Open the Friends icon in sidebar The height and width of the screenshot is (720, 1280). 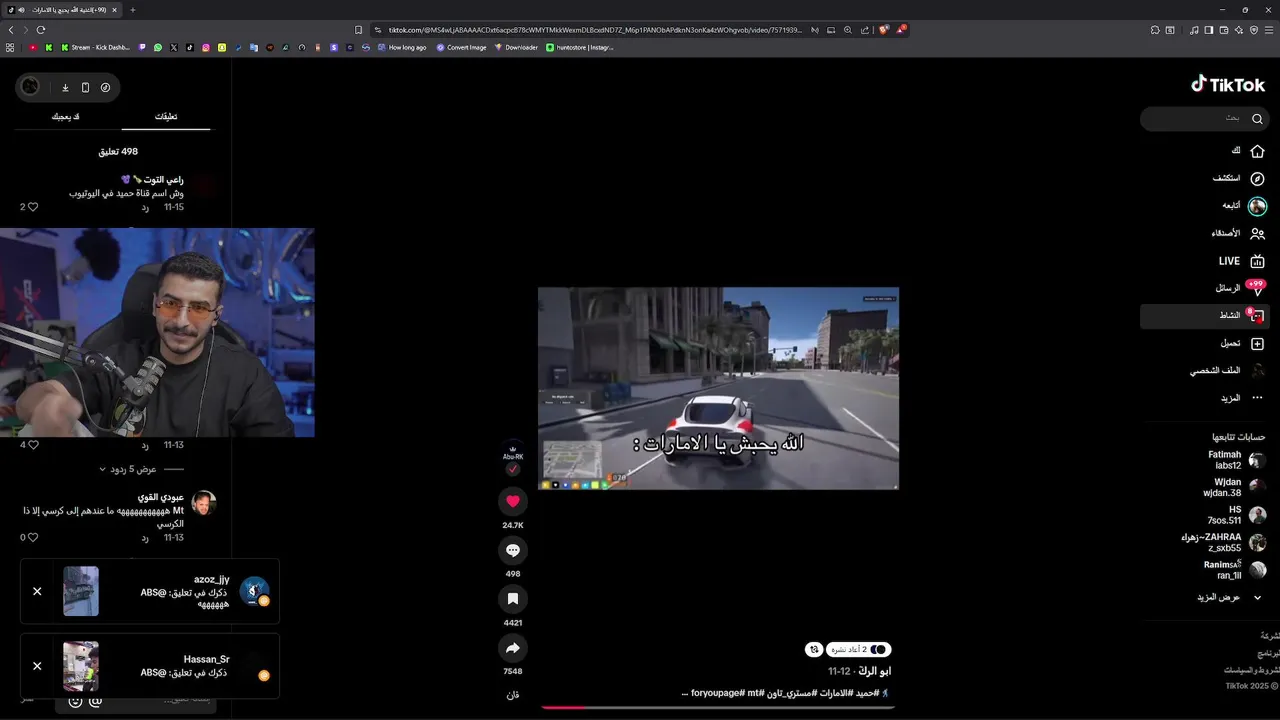click(x=1257, y=233)
